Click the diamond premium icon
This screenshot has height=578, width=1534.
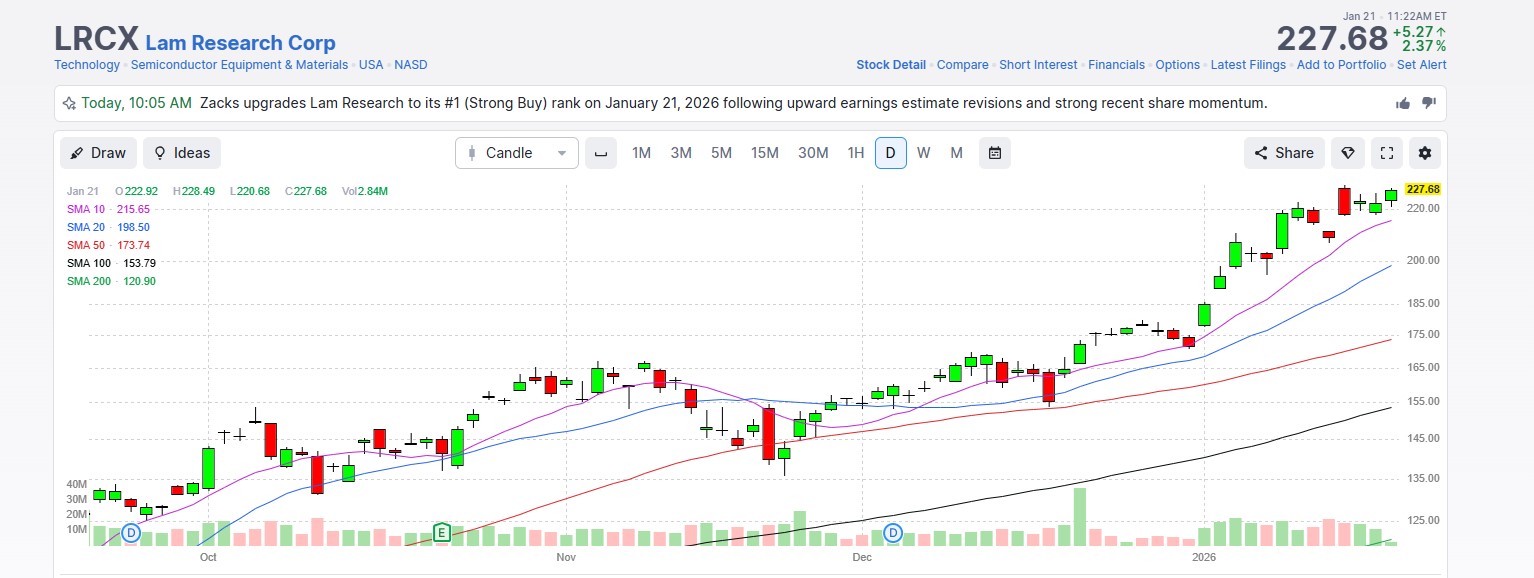pos(1348,153)
